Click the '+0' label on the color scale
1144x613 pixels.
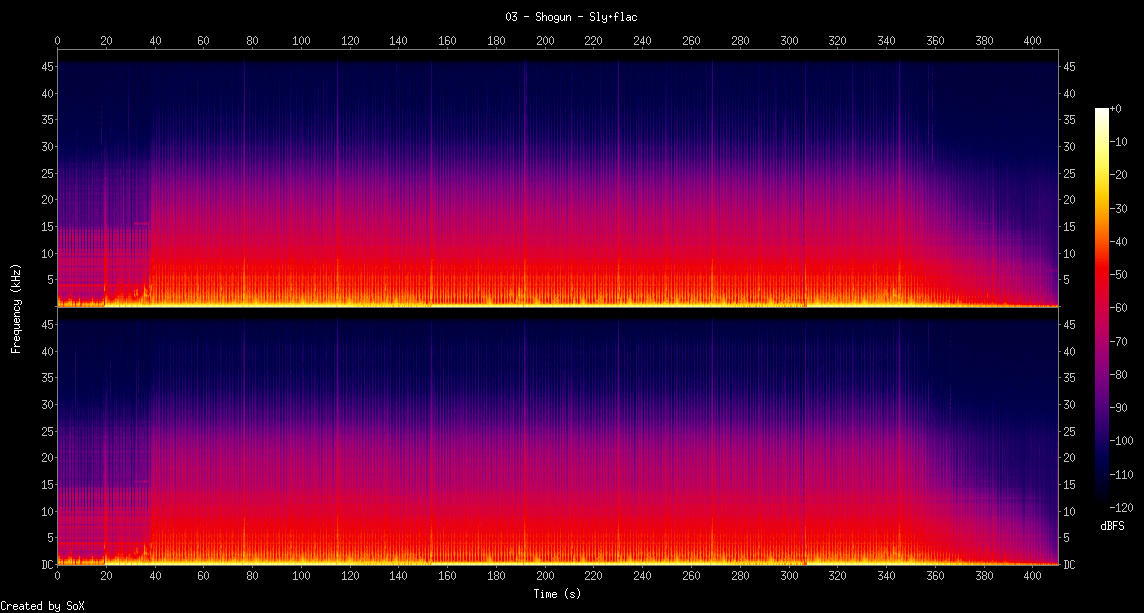tap(1117, 109)
